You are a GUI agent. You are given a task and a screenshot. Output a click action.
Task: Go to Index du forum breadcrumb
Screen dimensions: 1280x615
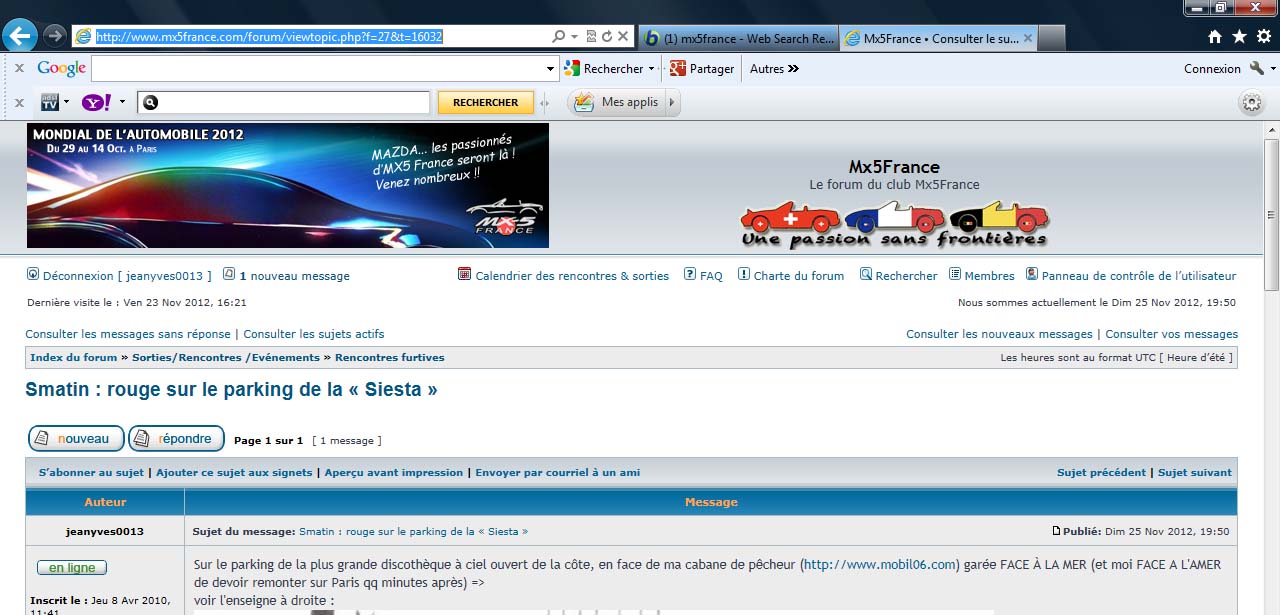(74, 357)
